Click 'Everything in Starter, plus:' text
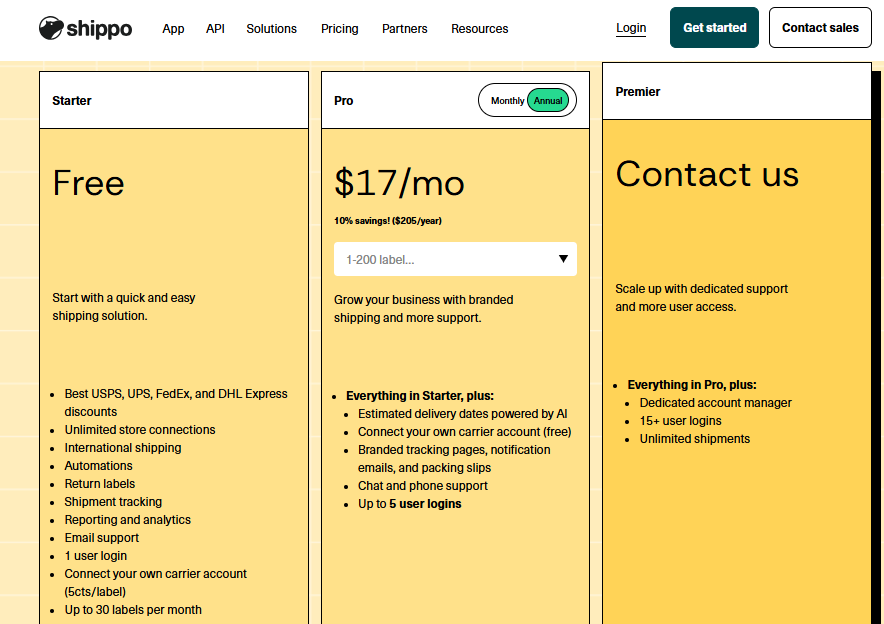 pos(420,396)
